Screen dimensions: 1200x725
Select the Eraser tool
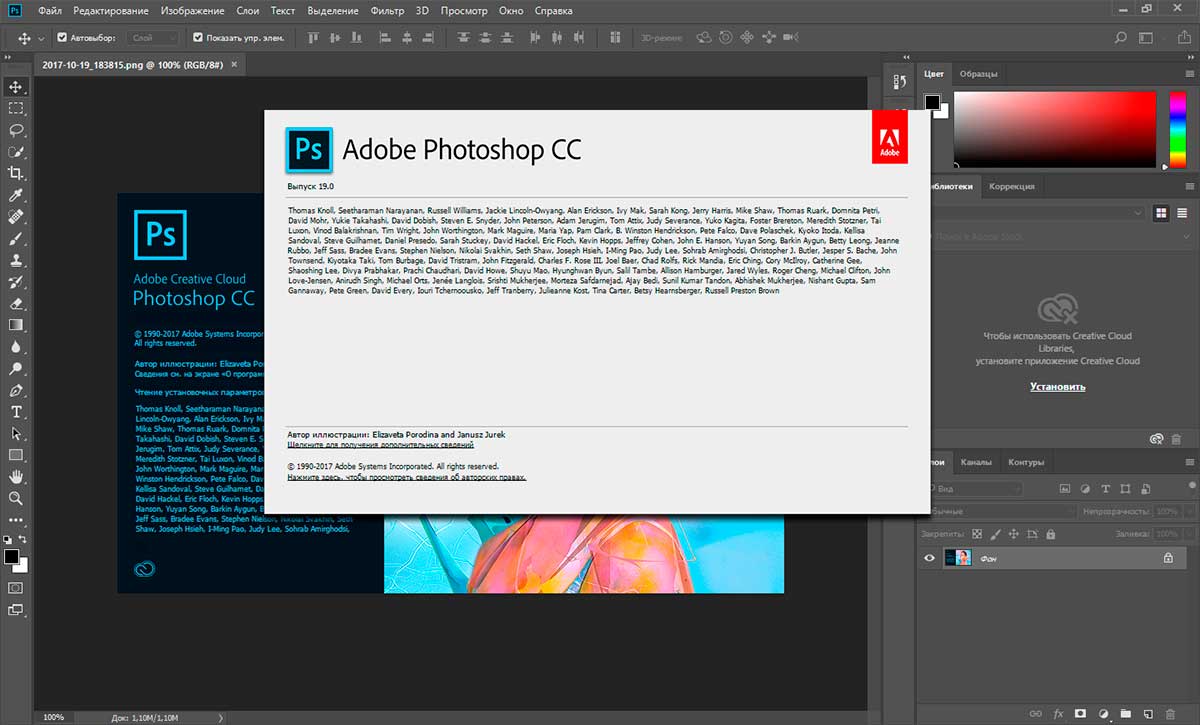[16, 303]
